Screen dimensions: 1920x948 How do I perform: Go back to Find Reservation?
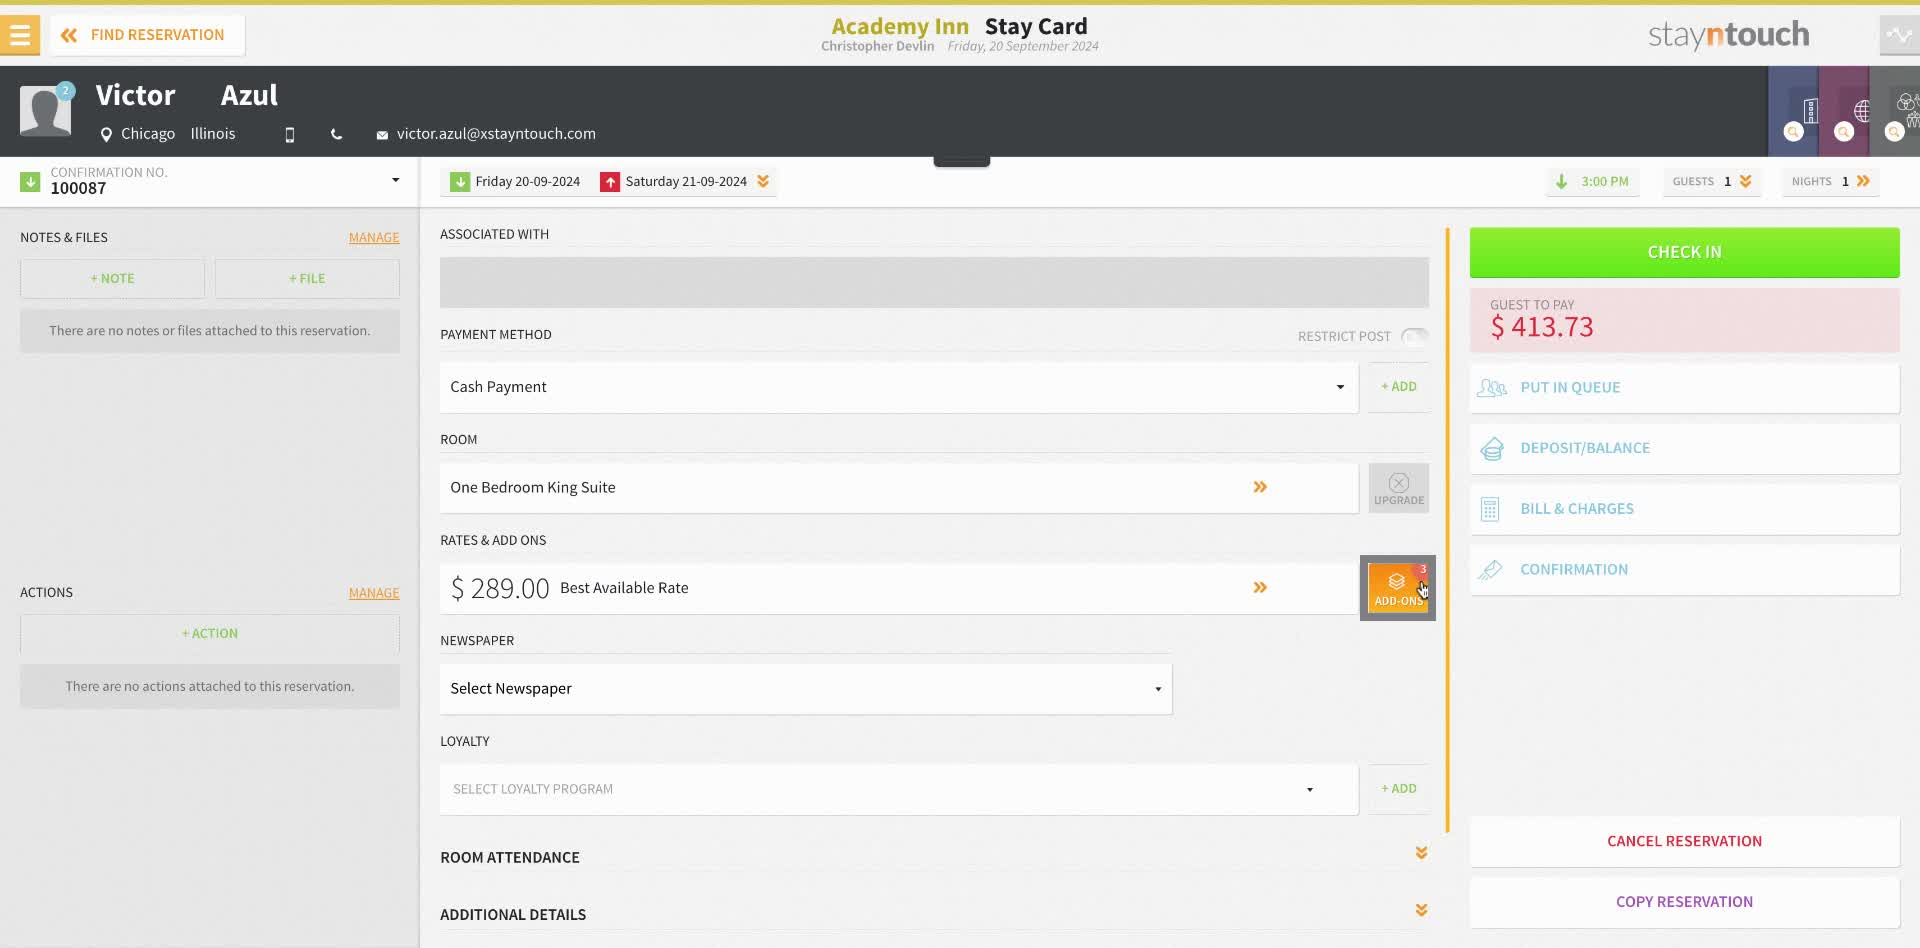coord(147,35)
